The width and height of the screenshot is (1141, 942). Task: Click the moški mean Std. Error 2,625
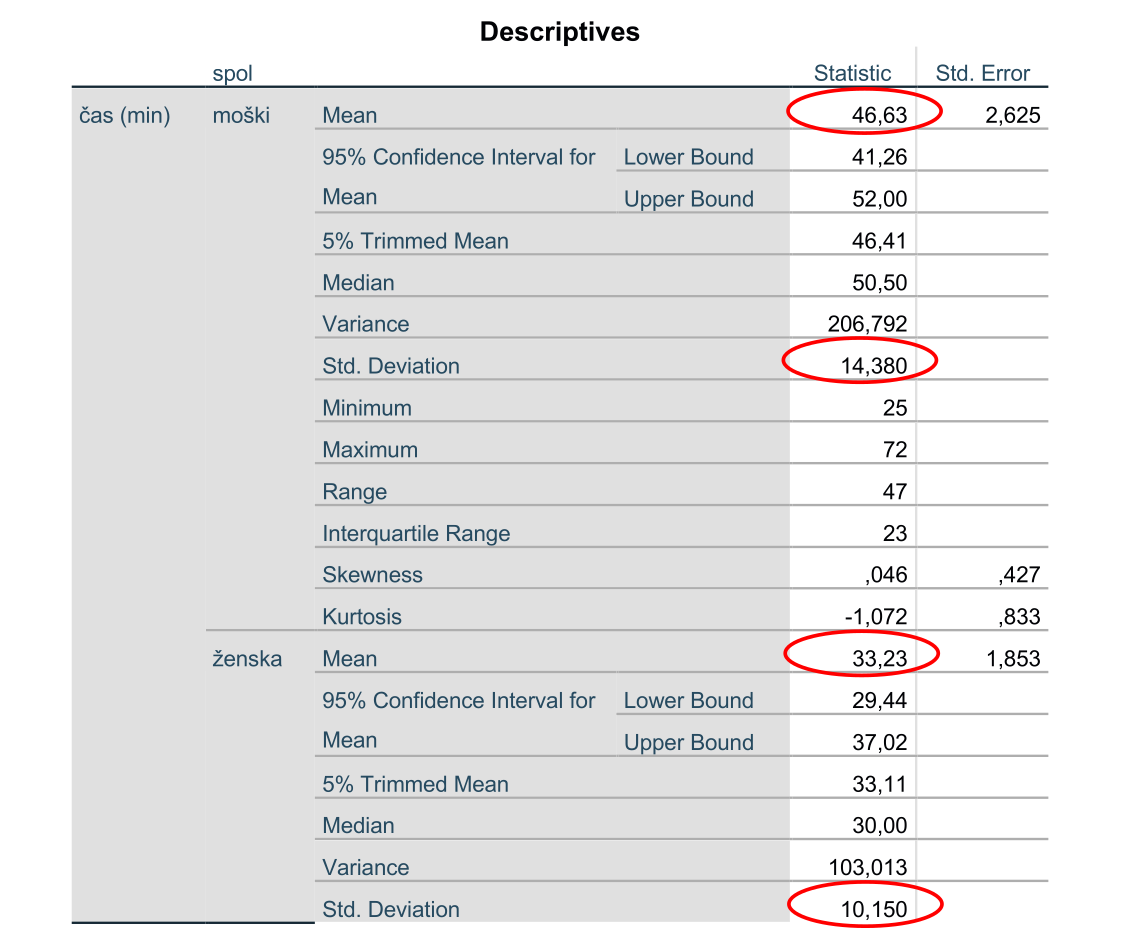coord(1013,115)
